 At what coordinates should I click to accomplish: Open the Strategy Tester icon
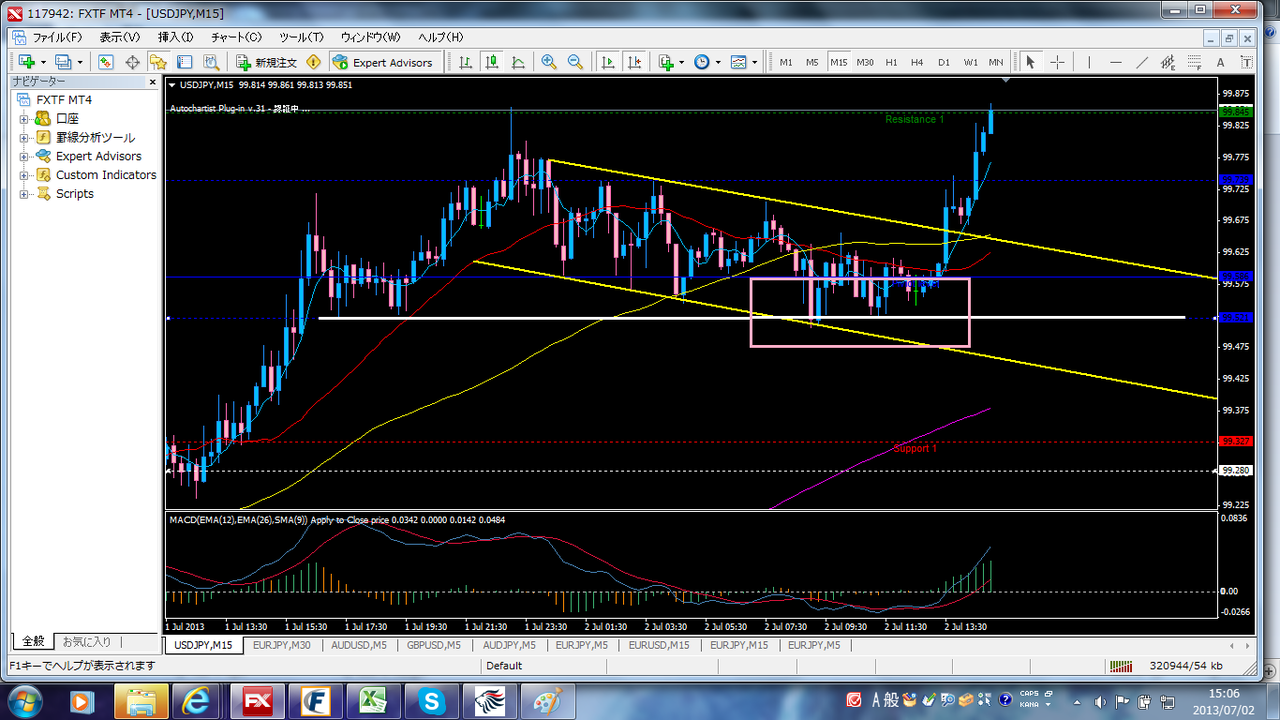click(210, 62)
